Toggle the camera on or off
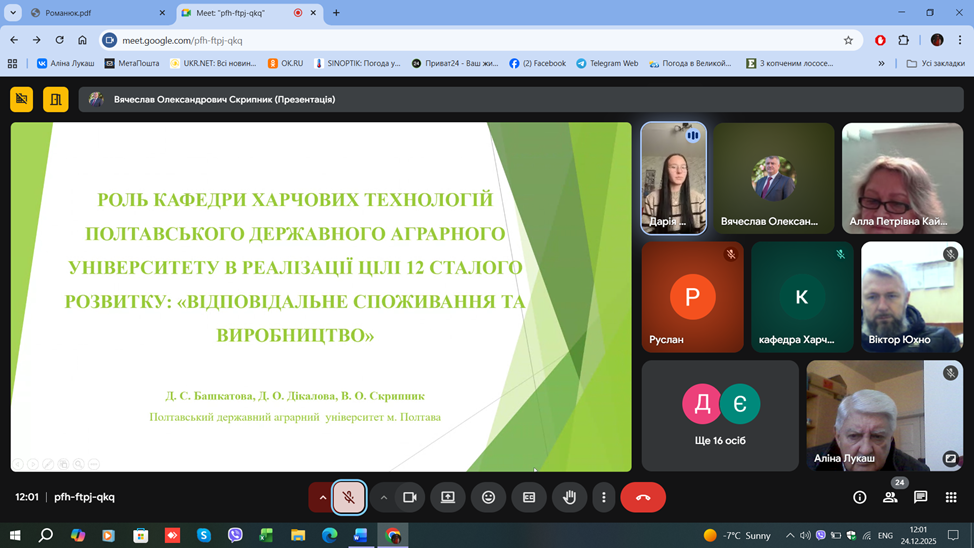 [x=409, y=497]
